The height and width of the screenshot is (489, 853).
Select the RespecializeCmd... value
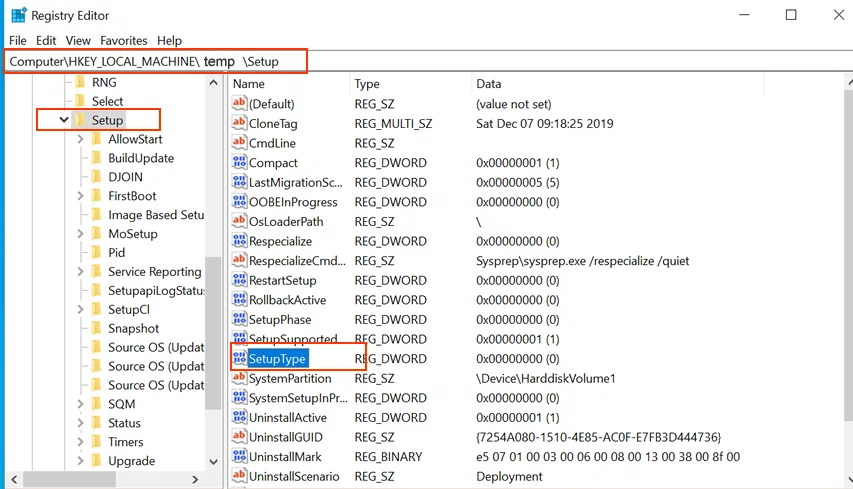pos(297,261)
